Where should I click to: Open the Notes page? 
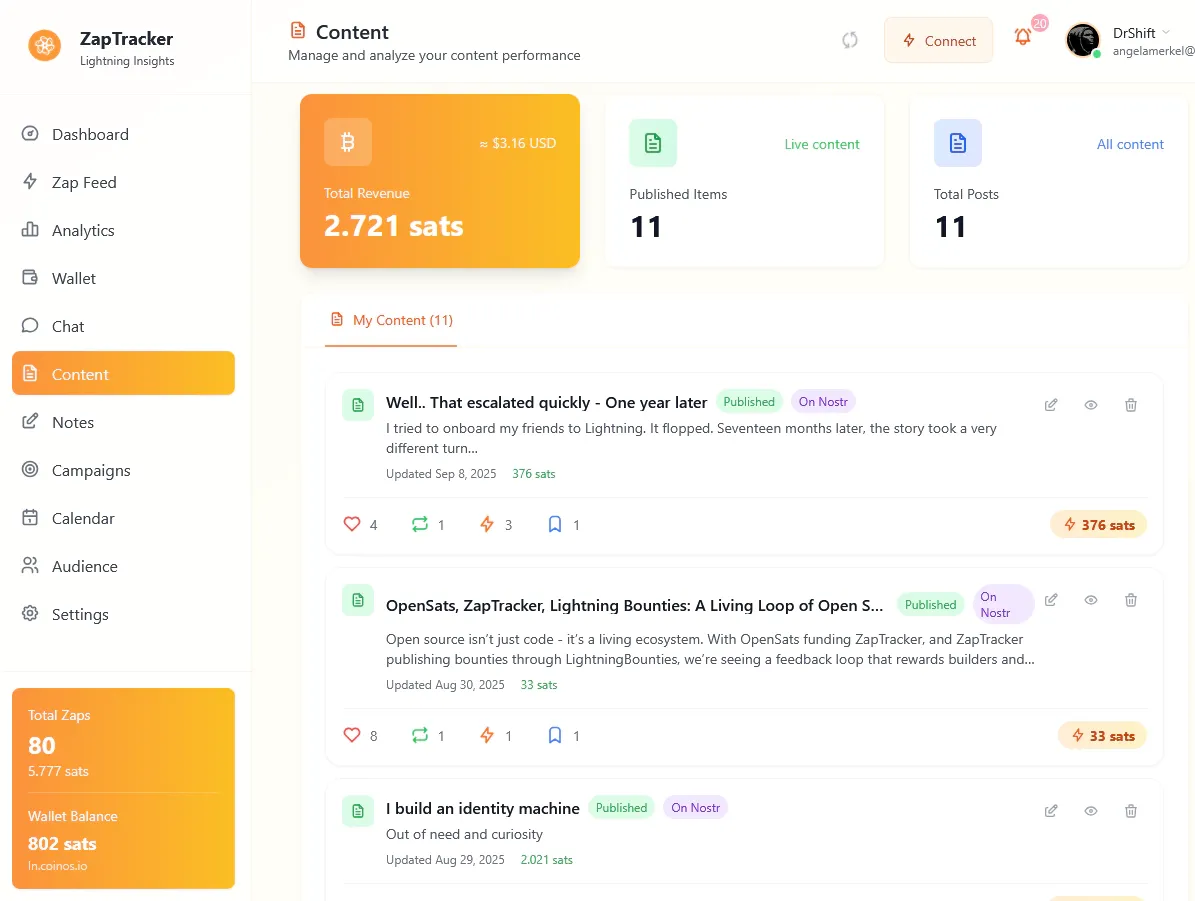[123, 422]
